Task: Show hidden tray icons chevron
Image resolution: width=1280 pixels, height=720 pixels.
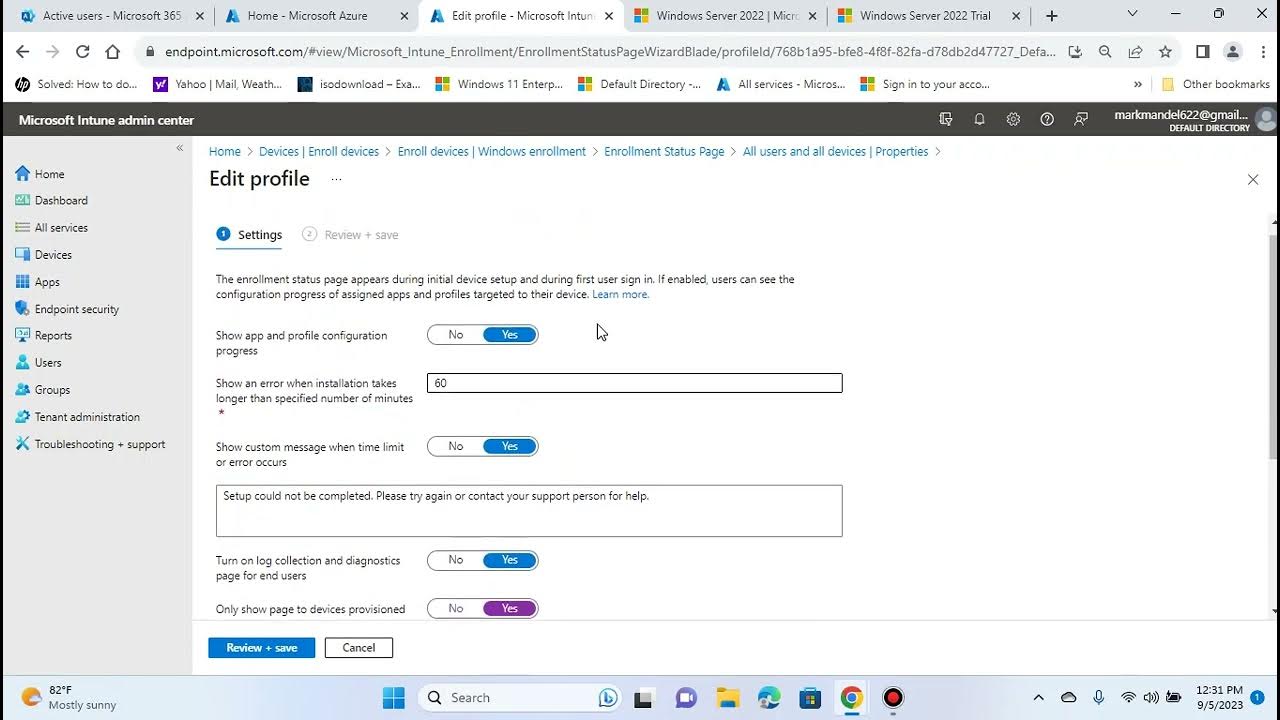Action: [1038, 697]
